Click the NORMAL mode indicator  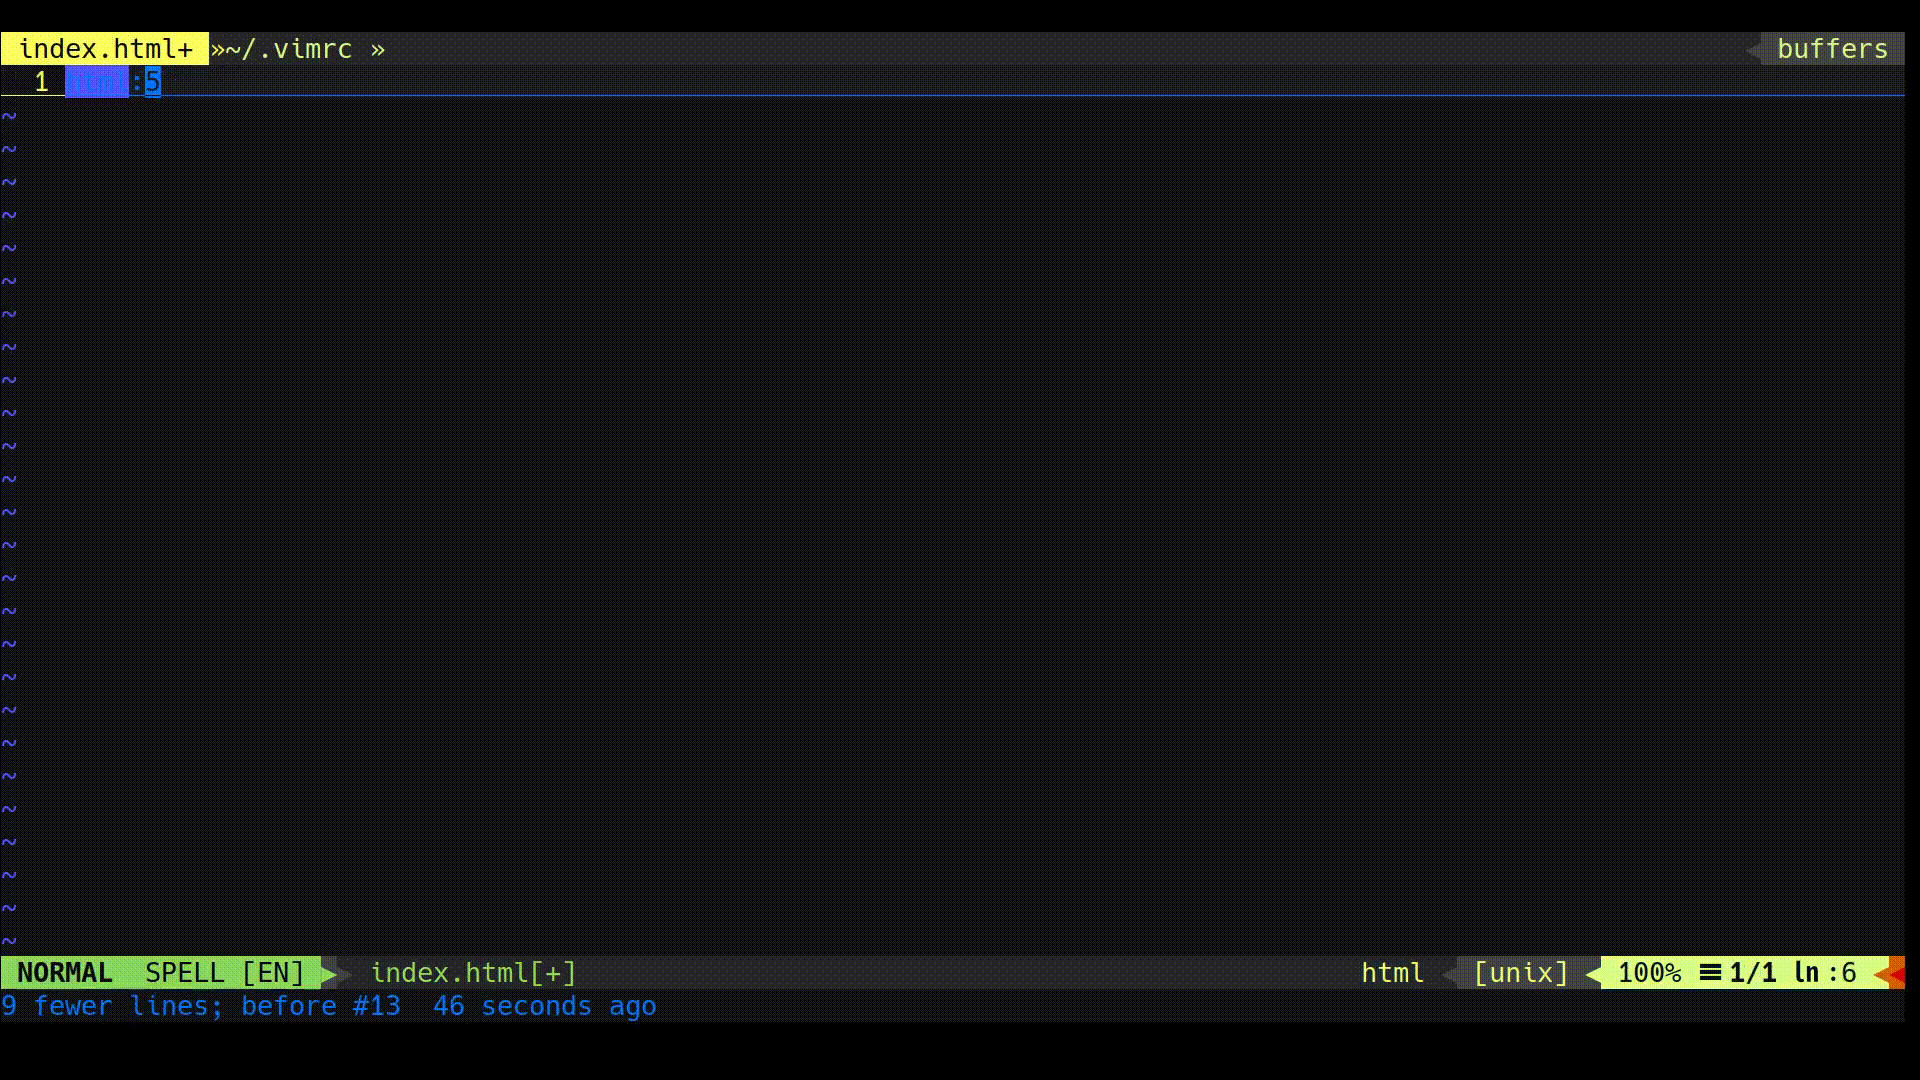(65, 972)
